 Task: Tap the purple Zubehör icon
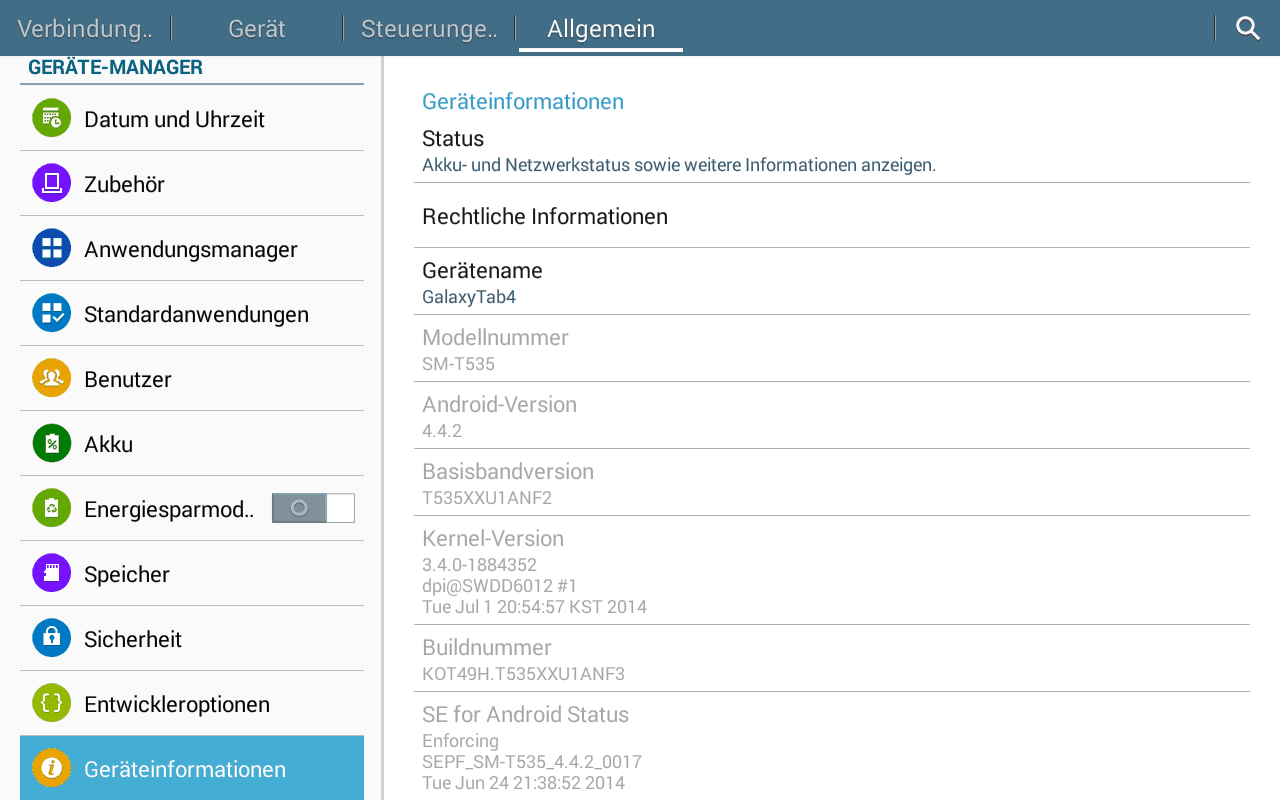[51, 183]
